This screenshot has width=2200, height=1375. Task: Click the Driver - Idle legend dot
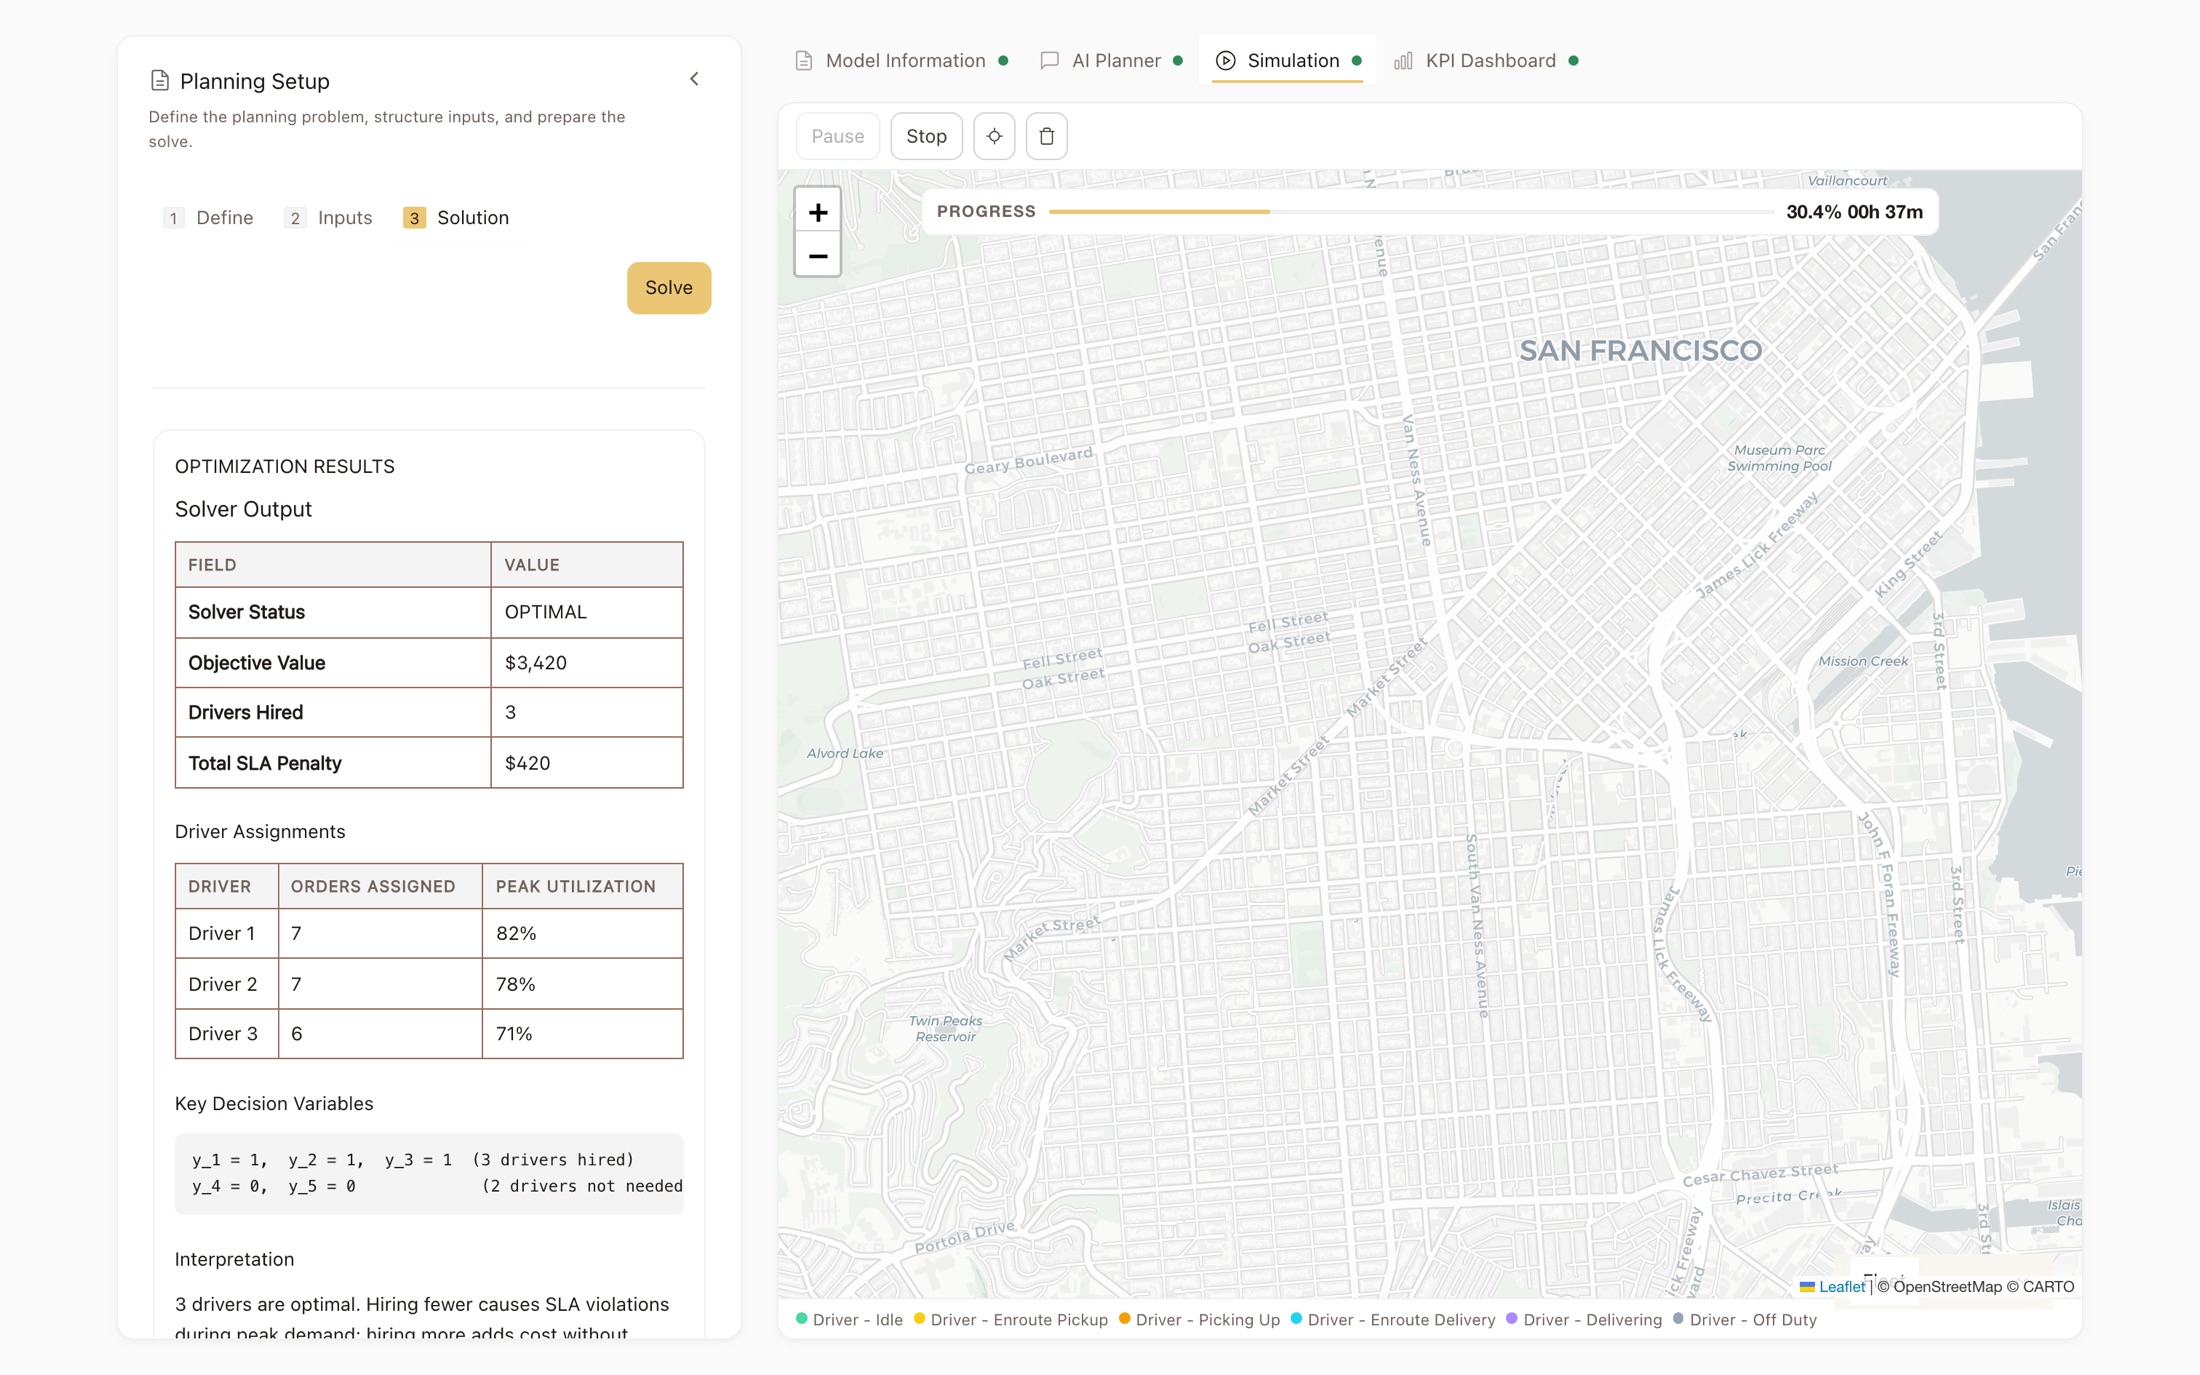pyautogui.click(x=801, y=1318)
